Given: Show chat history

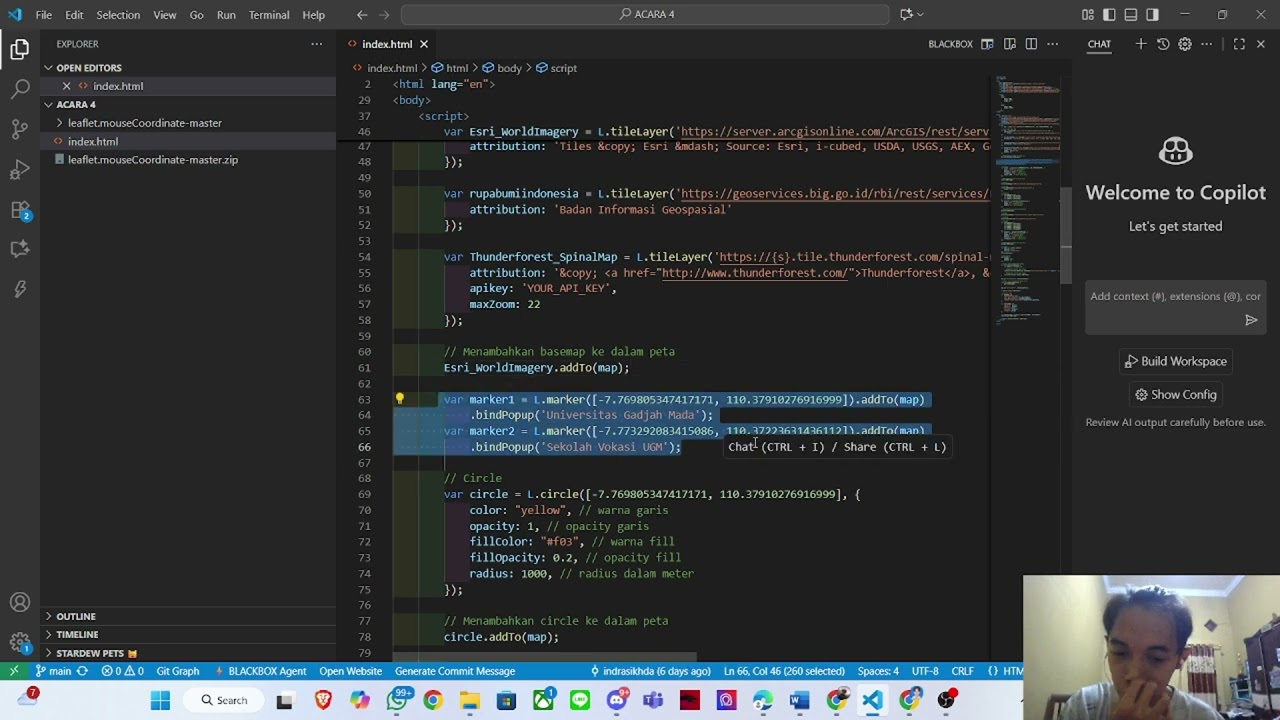Looking at the screenshot, I should (1163, 44).
